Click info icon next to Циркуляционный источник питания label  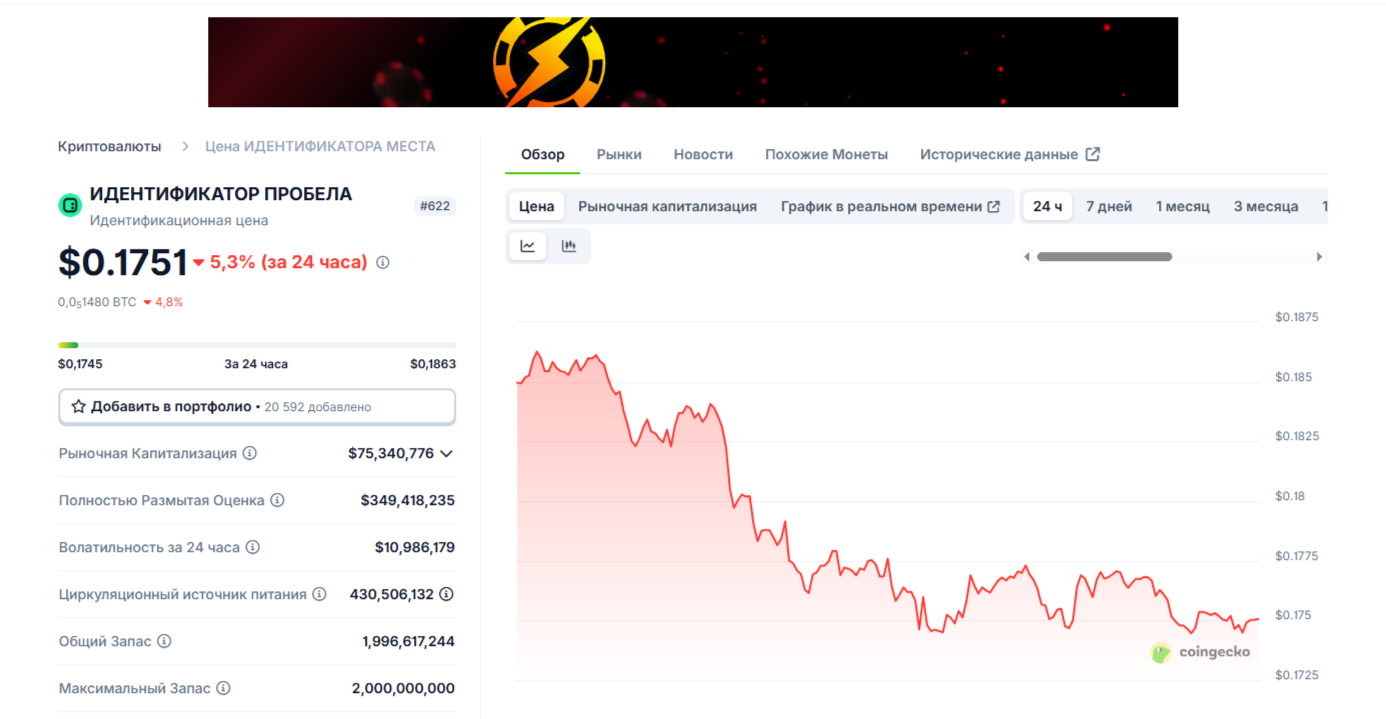pos(319,594)
